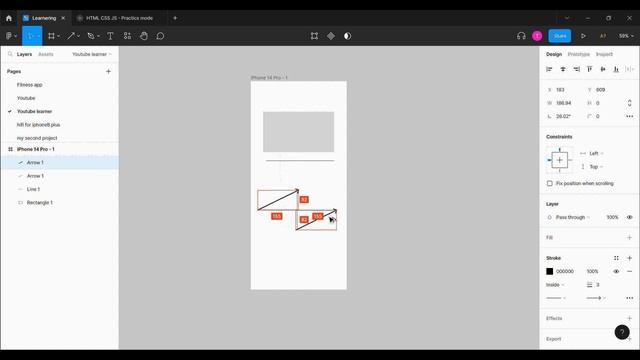Open the Inside stroke position dropdown
640x360 pixels.
tap(555, 285)
